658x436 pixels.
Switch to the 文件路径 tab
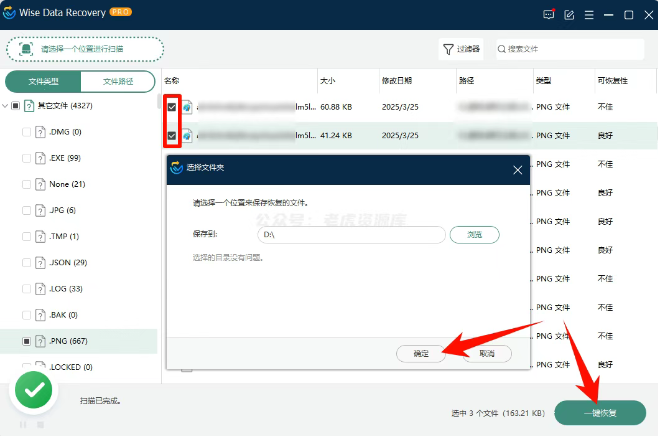pos(119,81)
